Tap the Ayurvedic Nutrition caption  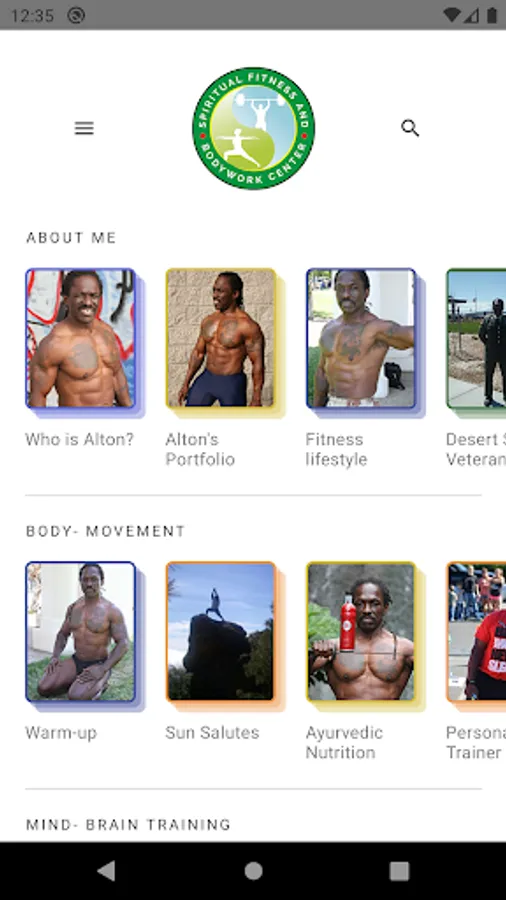pyautogui.click(x=344, y=743)
